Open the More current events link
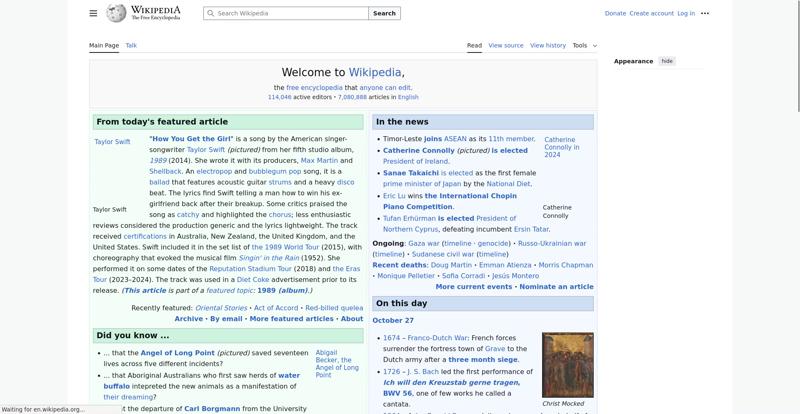The height and width of the screenshot is (414, 800). [x=473, y=286]
